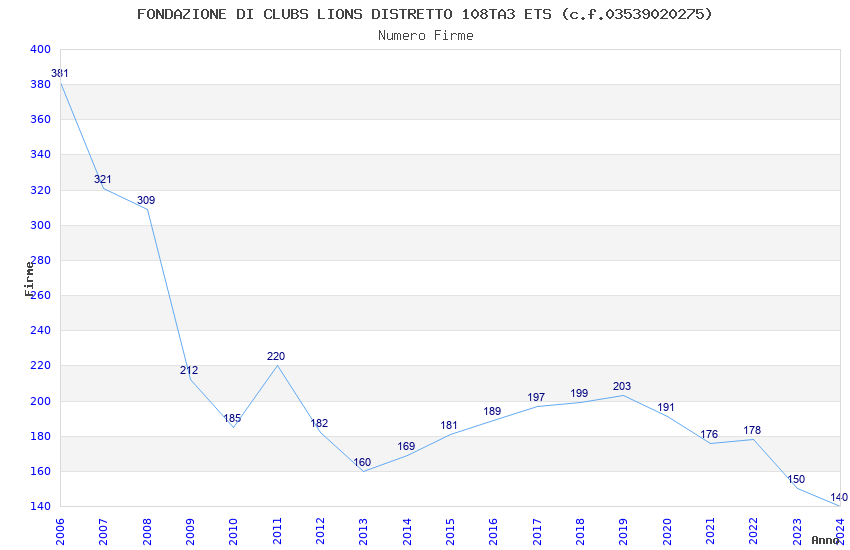Select the data label 212
Screen dimensions: 850x550
pyautogui.click(x=189, y=370)
